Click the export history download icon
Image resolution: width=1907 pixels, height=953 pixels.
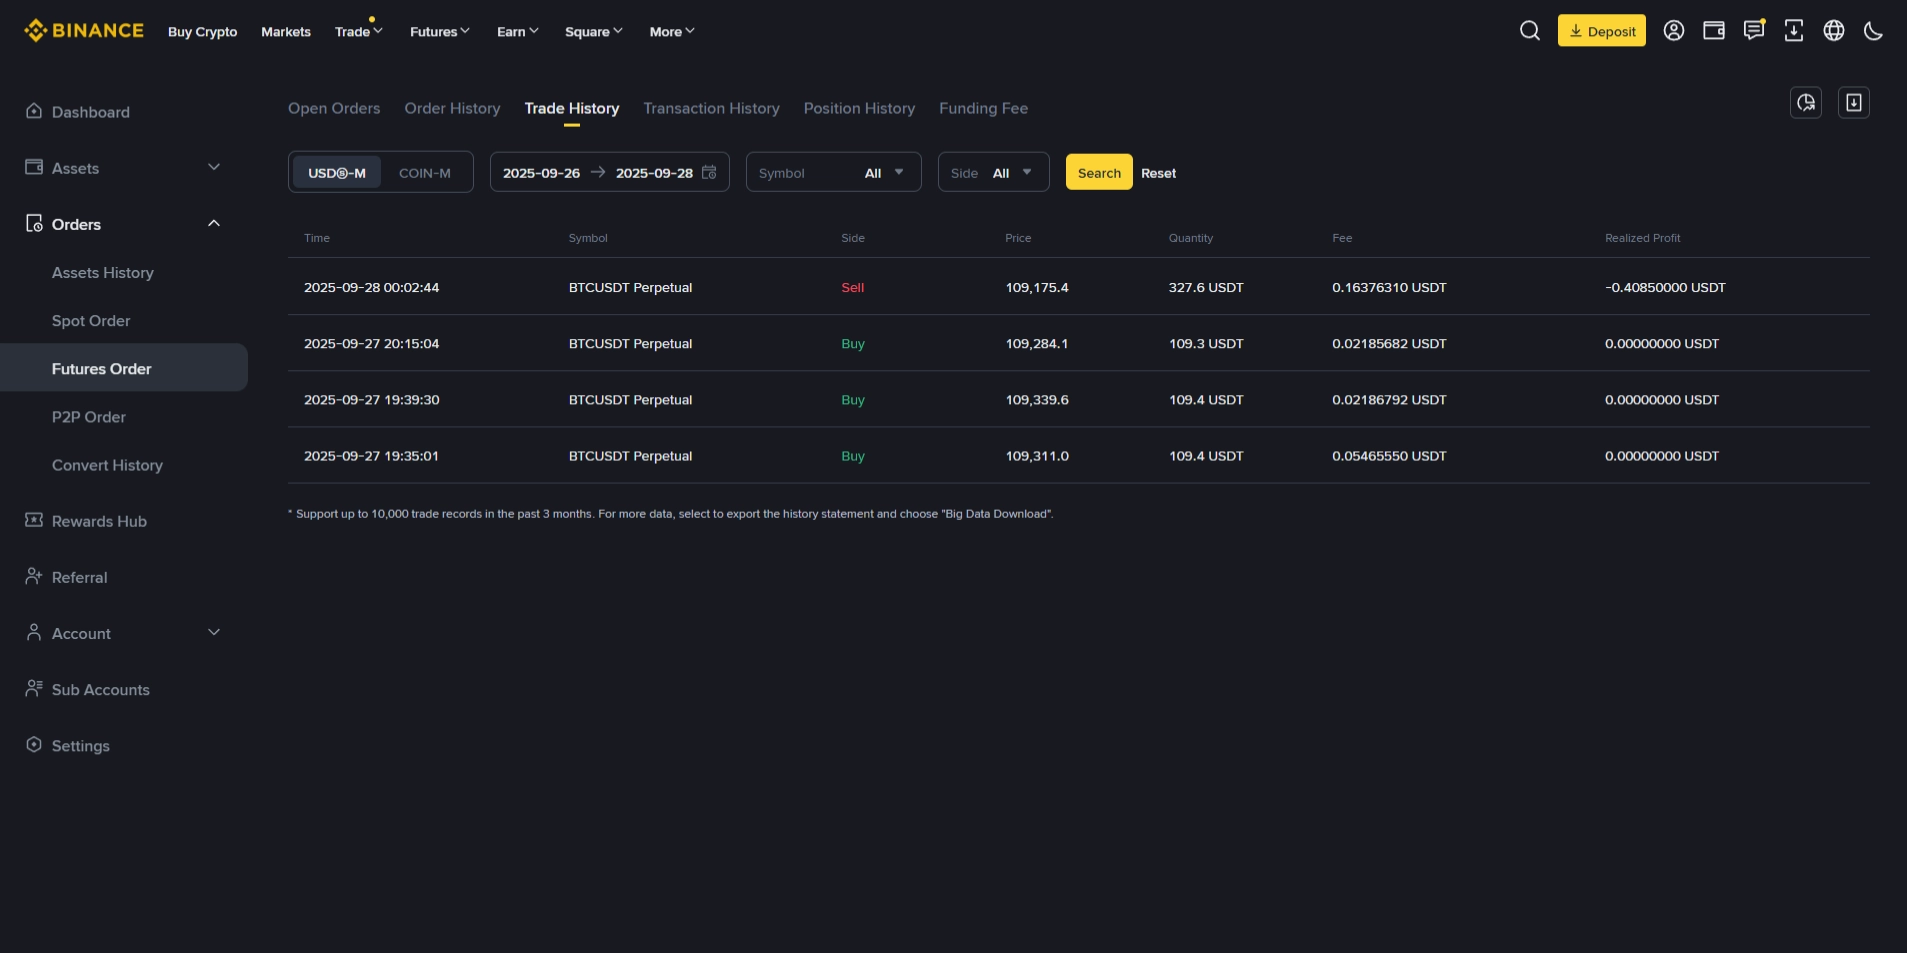point(1853,102)
